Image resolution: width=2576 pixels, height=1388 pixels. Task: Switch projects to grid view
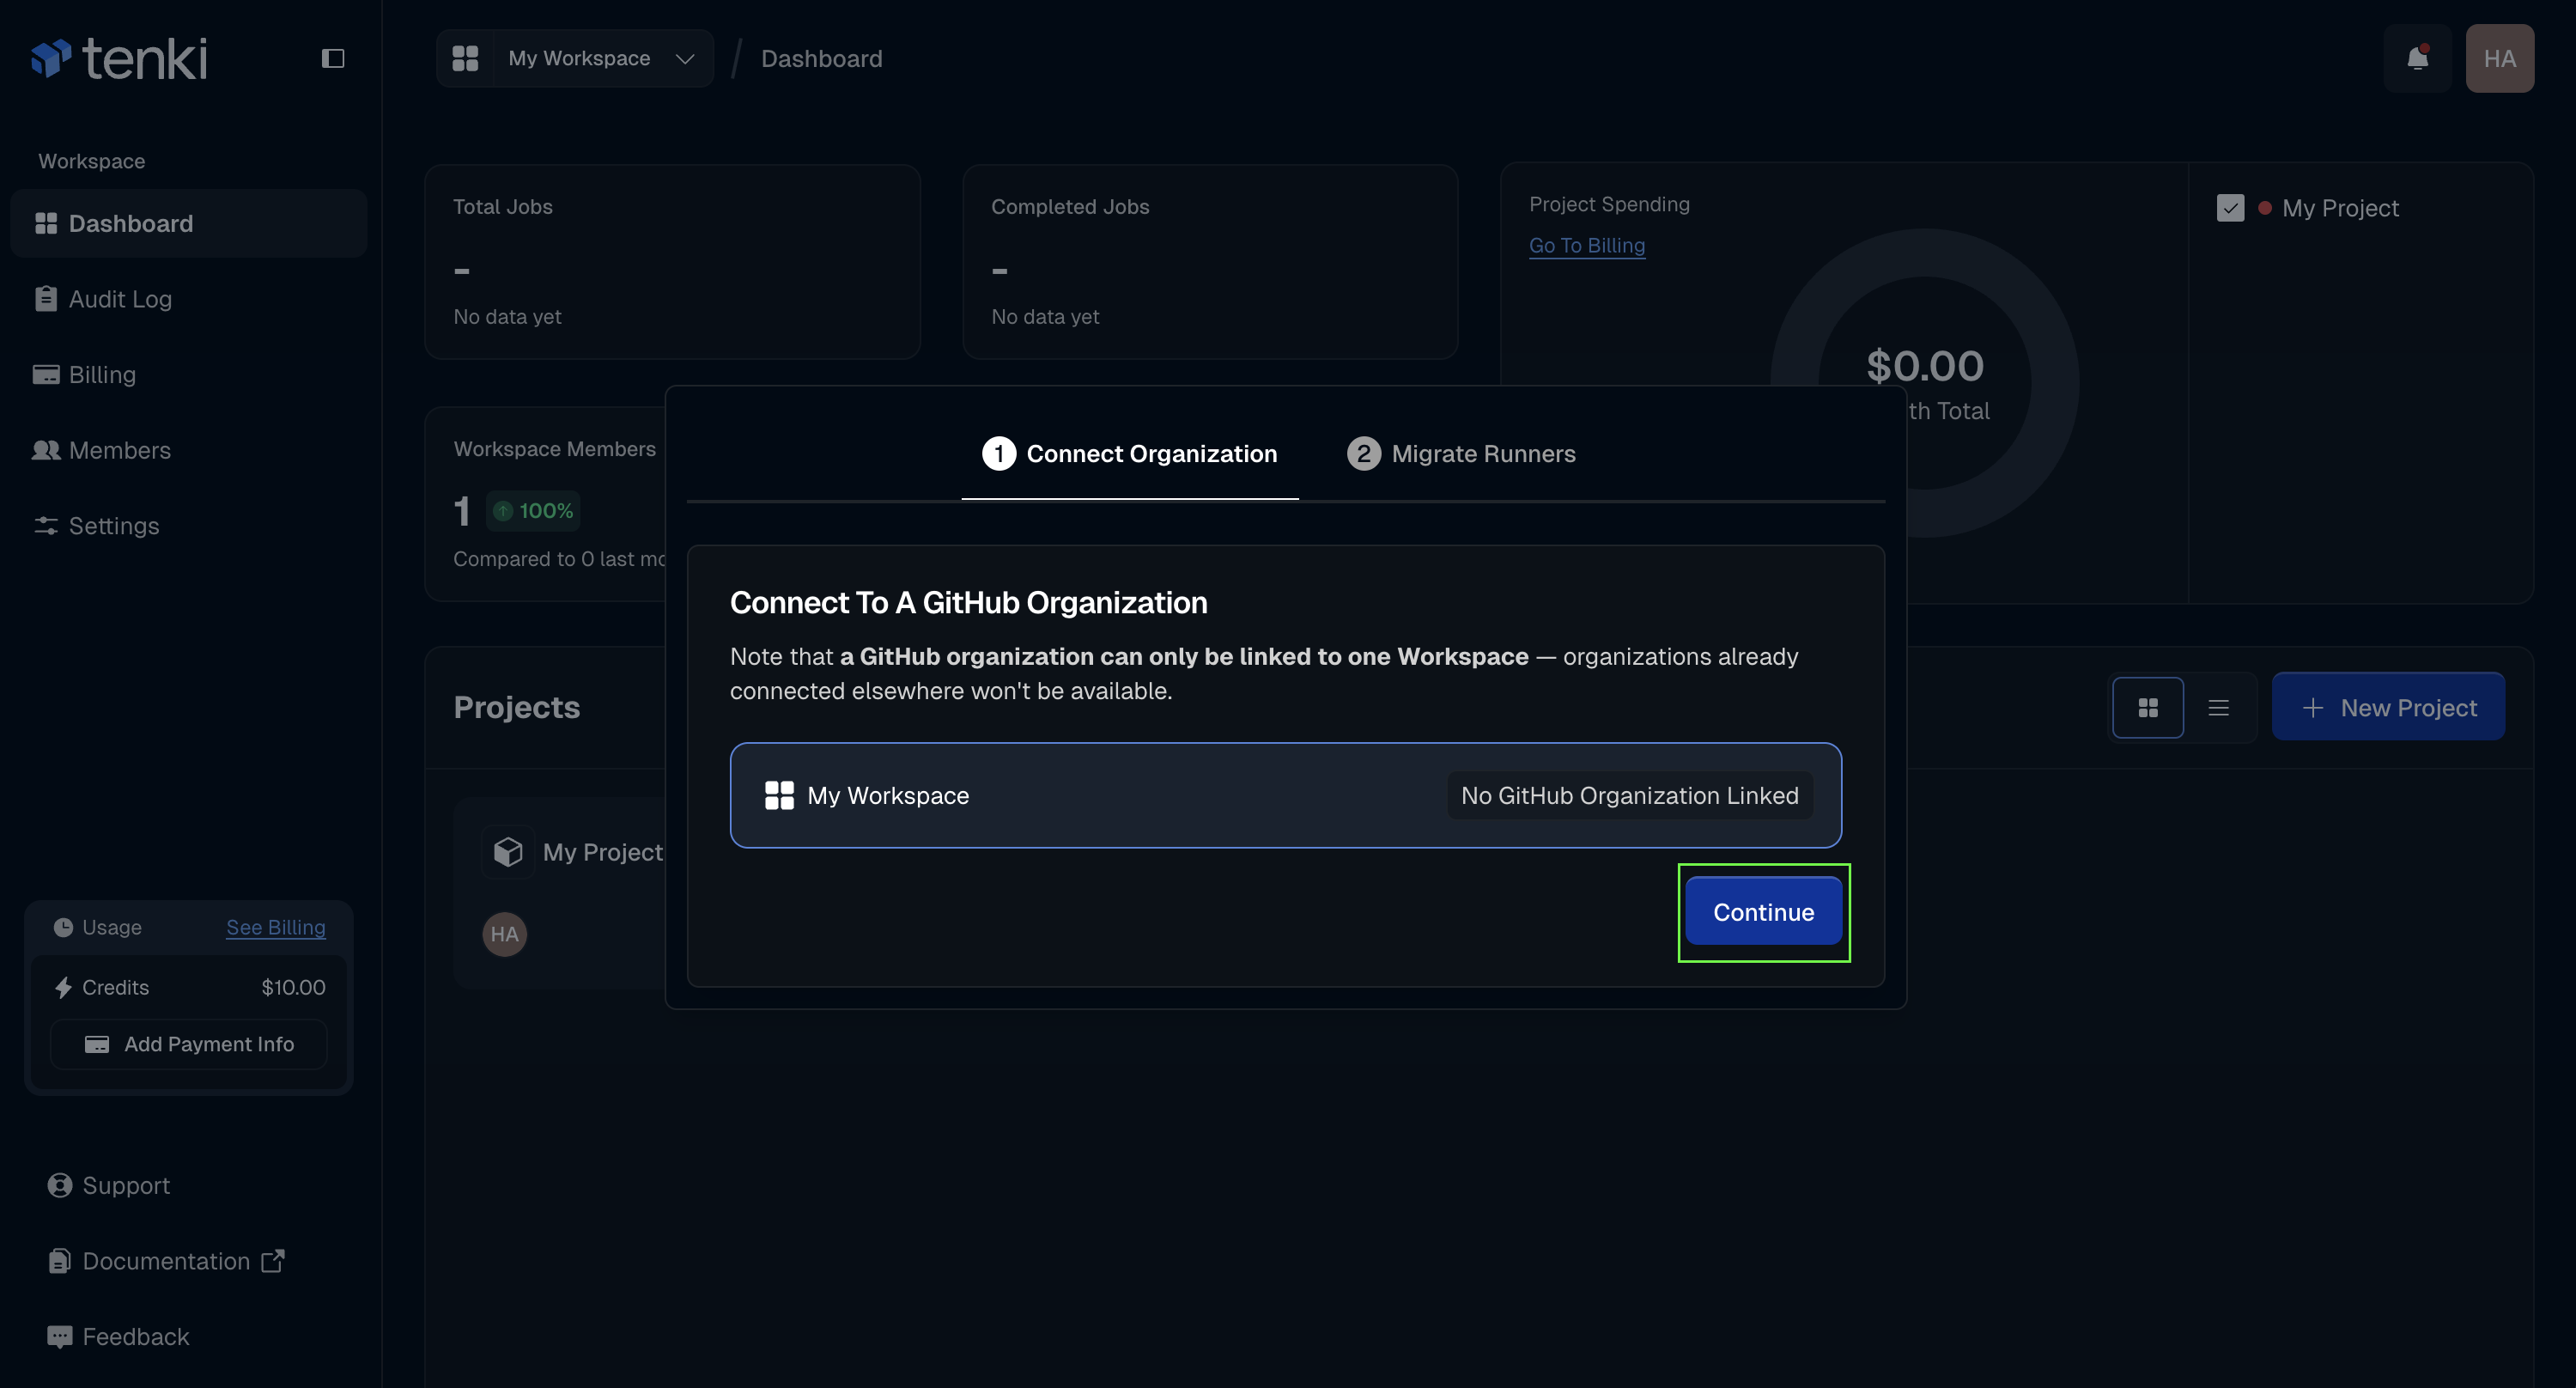click(x=2147, y=707)
